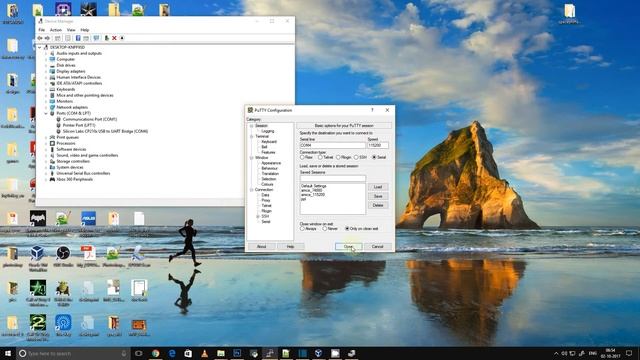Viewport: 640px width, 360px height.
Task: Open Microsoft Edge from the taskbar
Action: click(172, 353)
